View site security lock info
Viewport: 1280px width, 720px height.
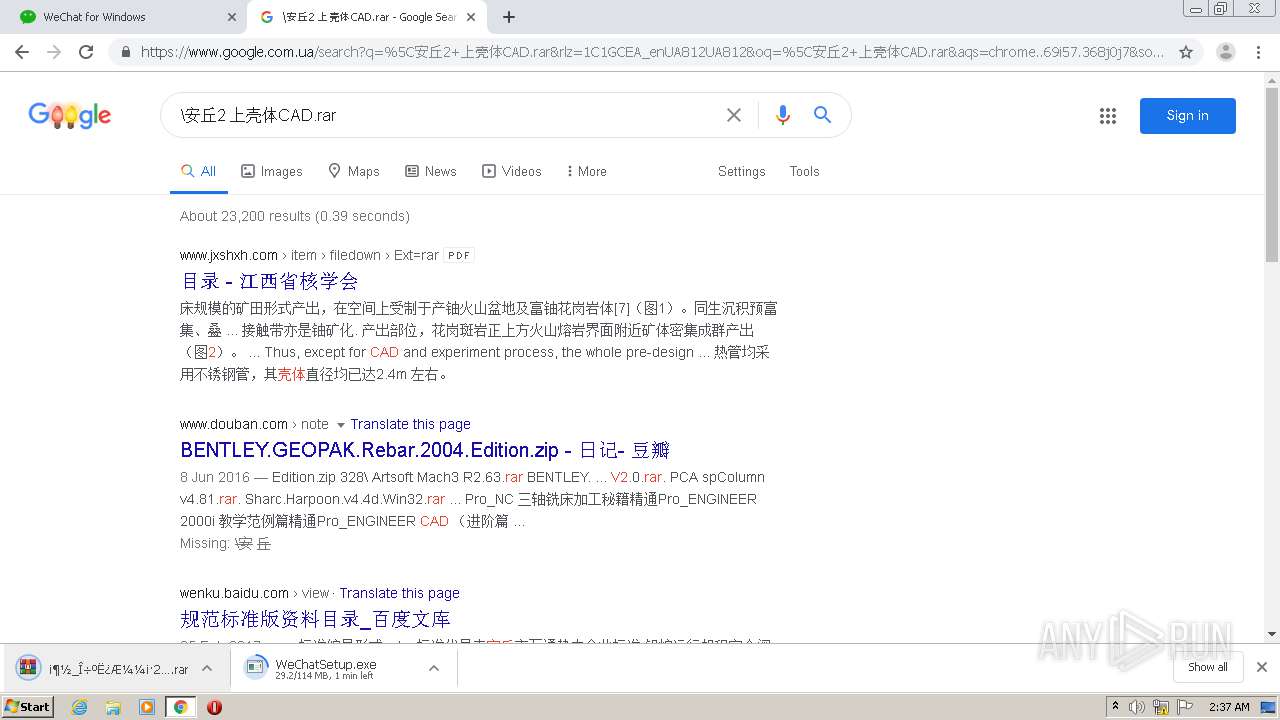click(x=126, y=52)
